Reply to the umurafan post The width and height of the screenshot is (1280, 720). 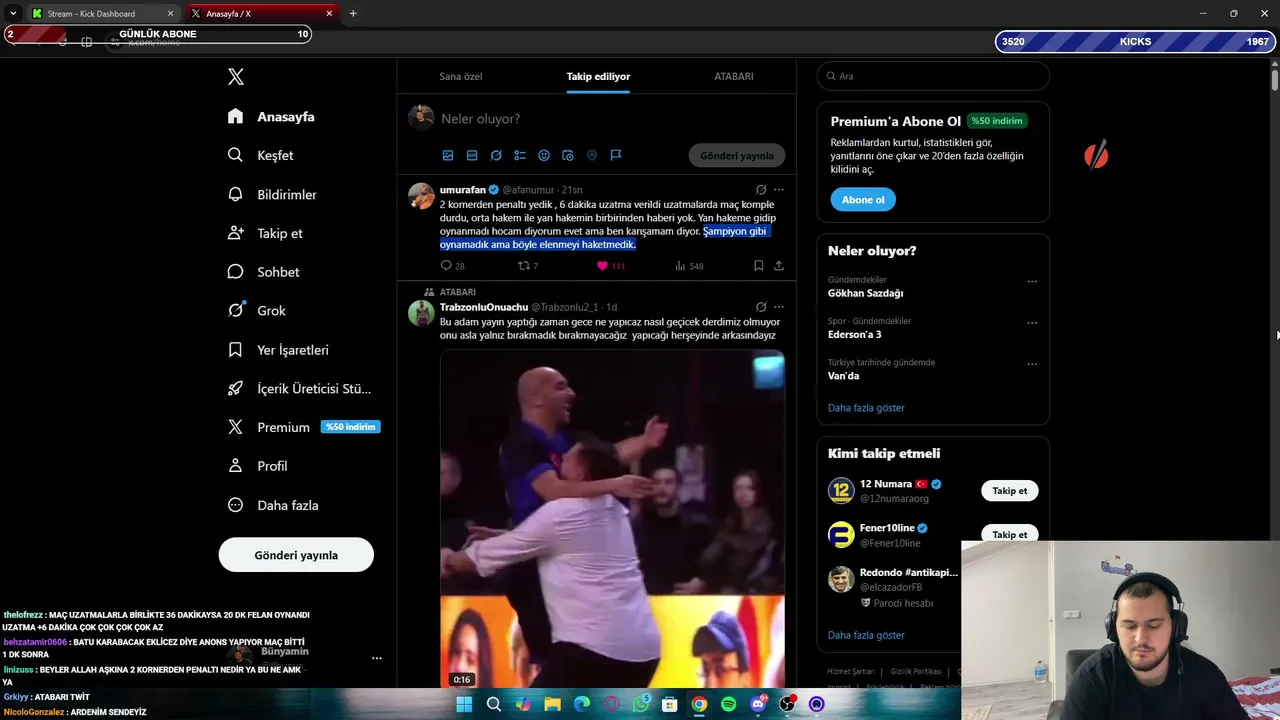click(452, 266)
